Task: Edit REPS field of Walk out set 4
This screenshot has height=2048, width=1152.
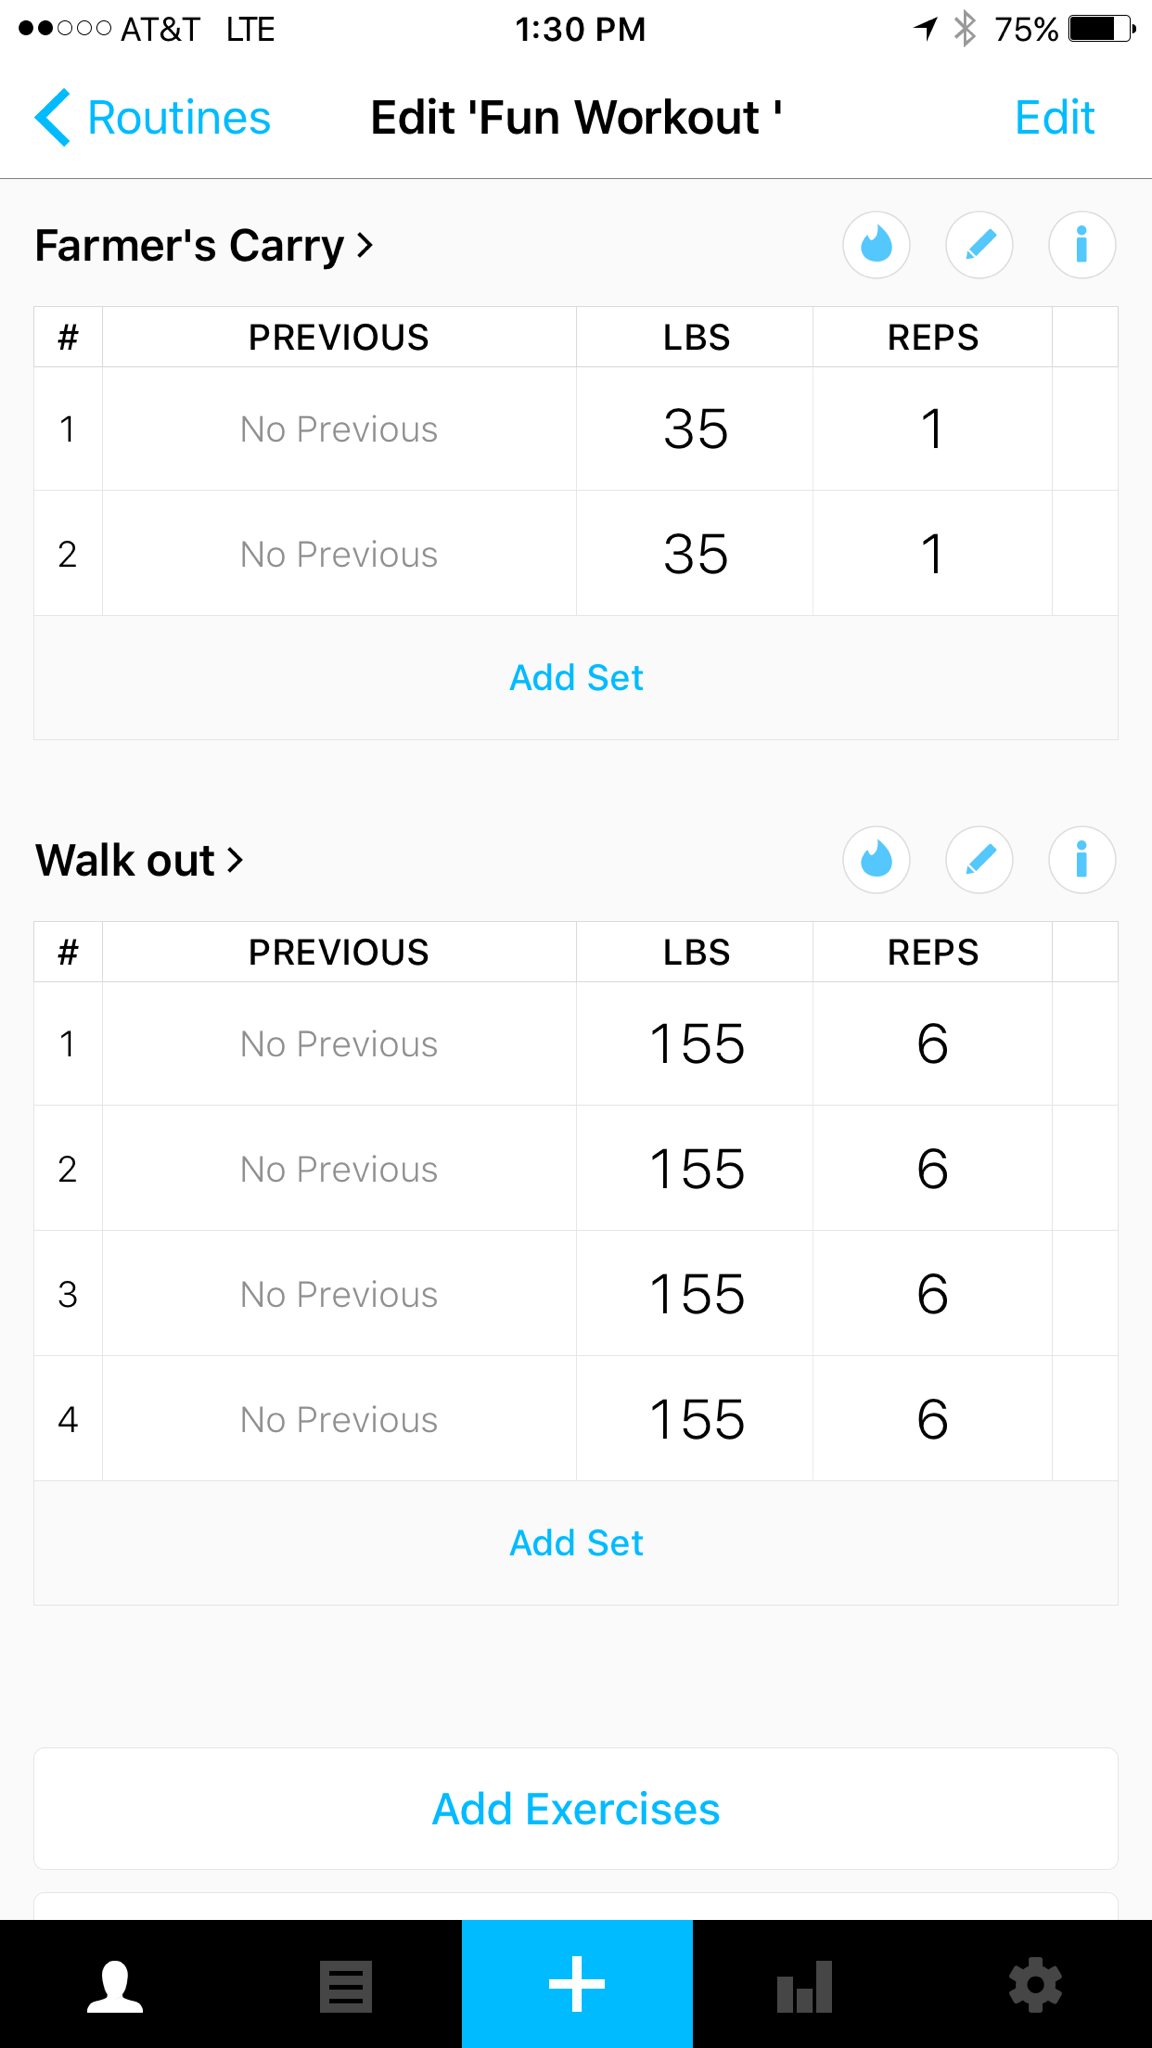Action: coord(932,1419)
